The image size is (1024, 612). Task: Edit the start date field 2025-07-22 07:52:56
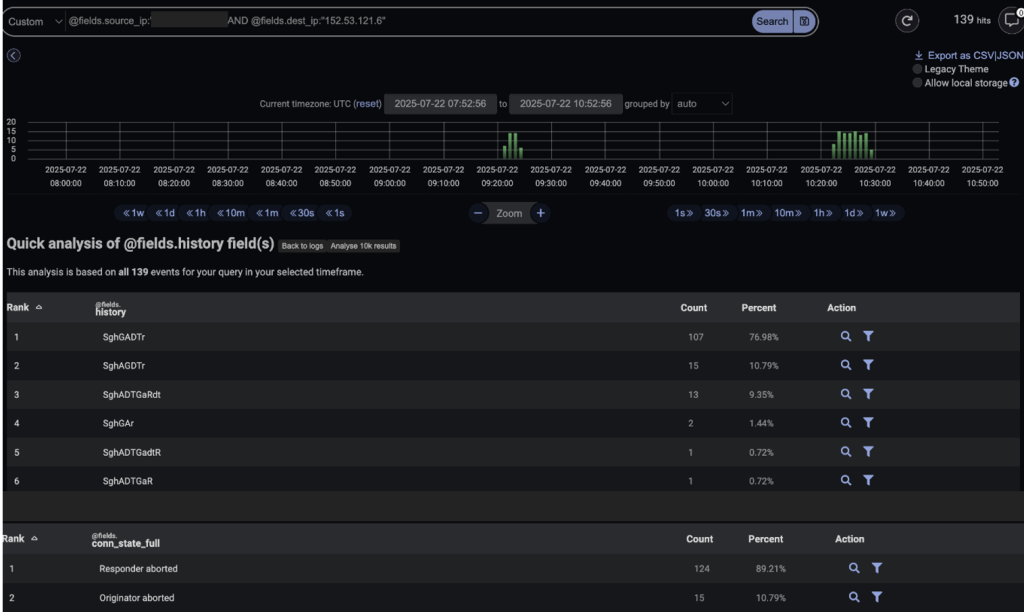tap(440, 103)
